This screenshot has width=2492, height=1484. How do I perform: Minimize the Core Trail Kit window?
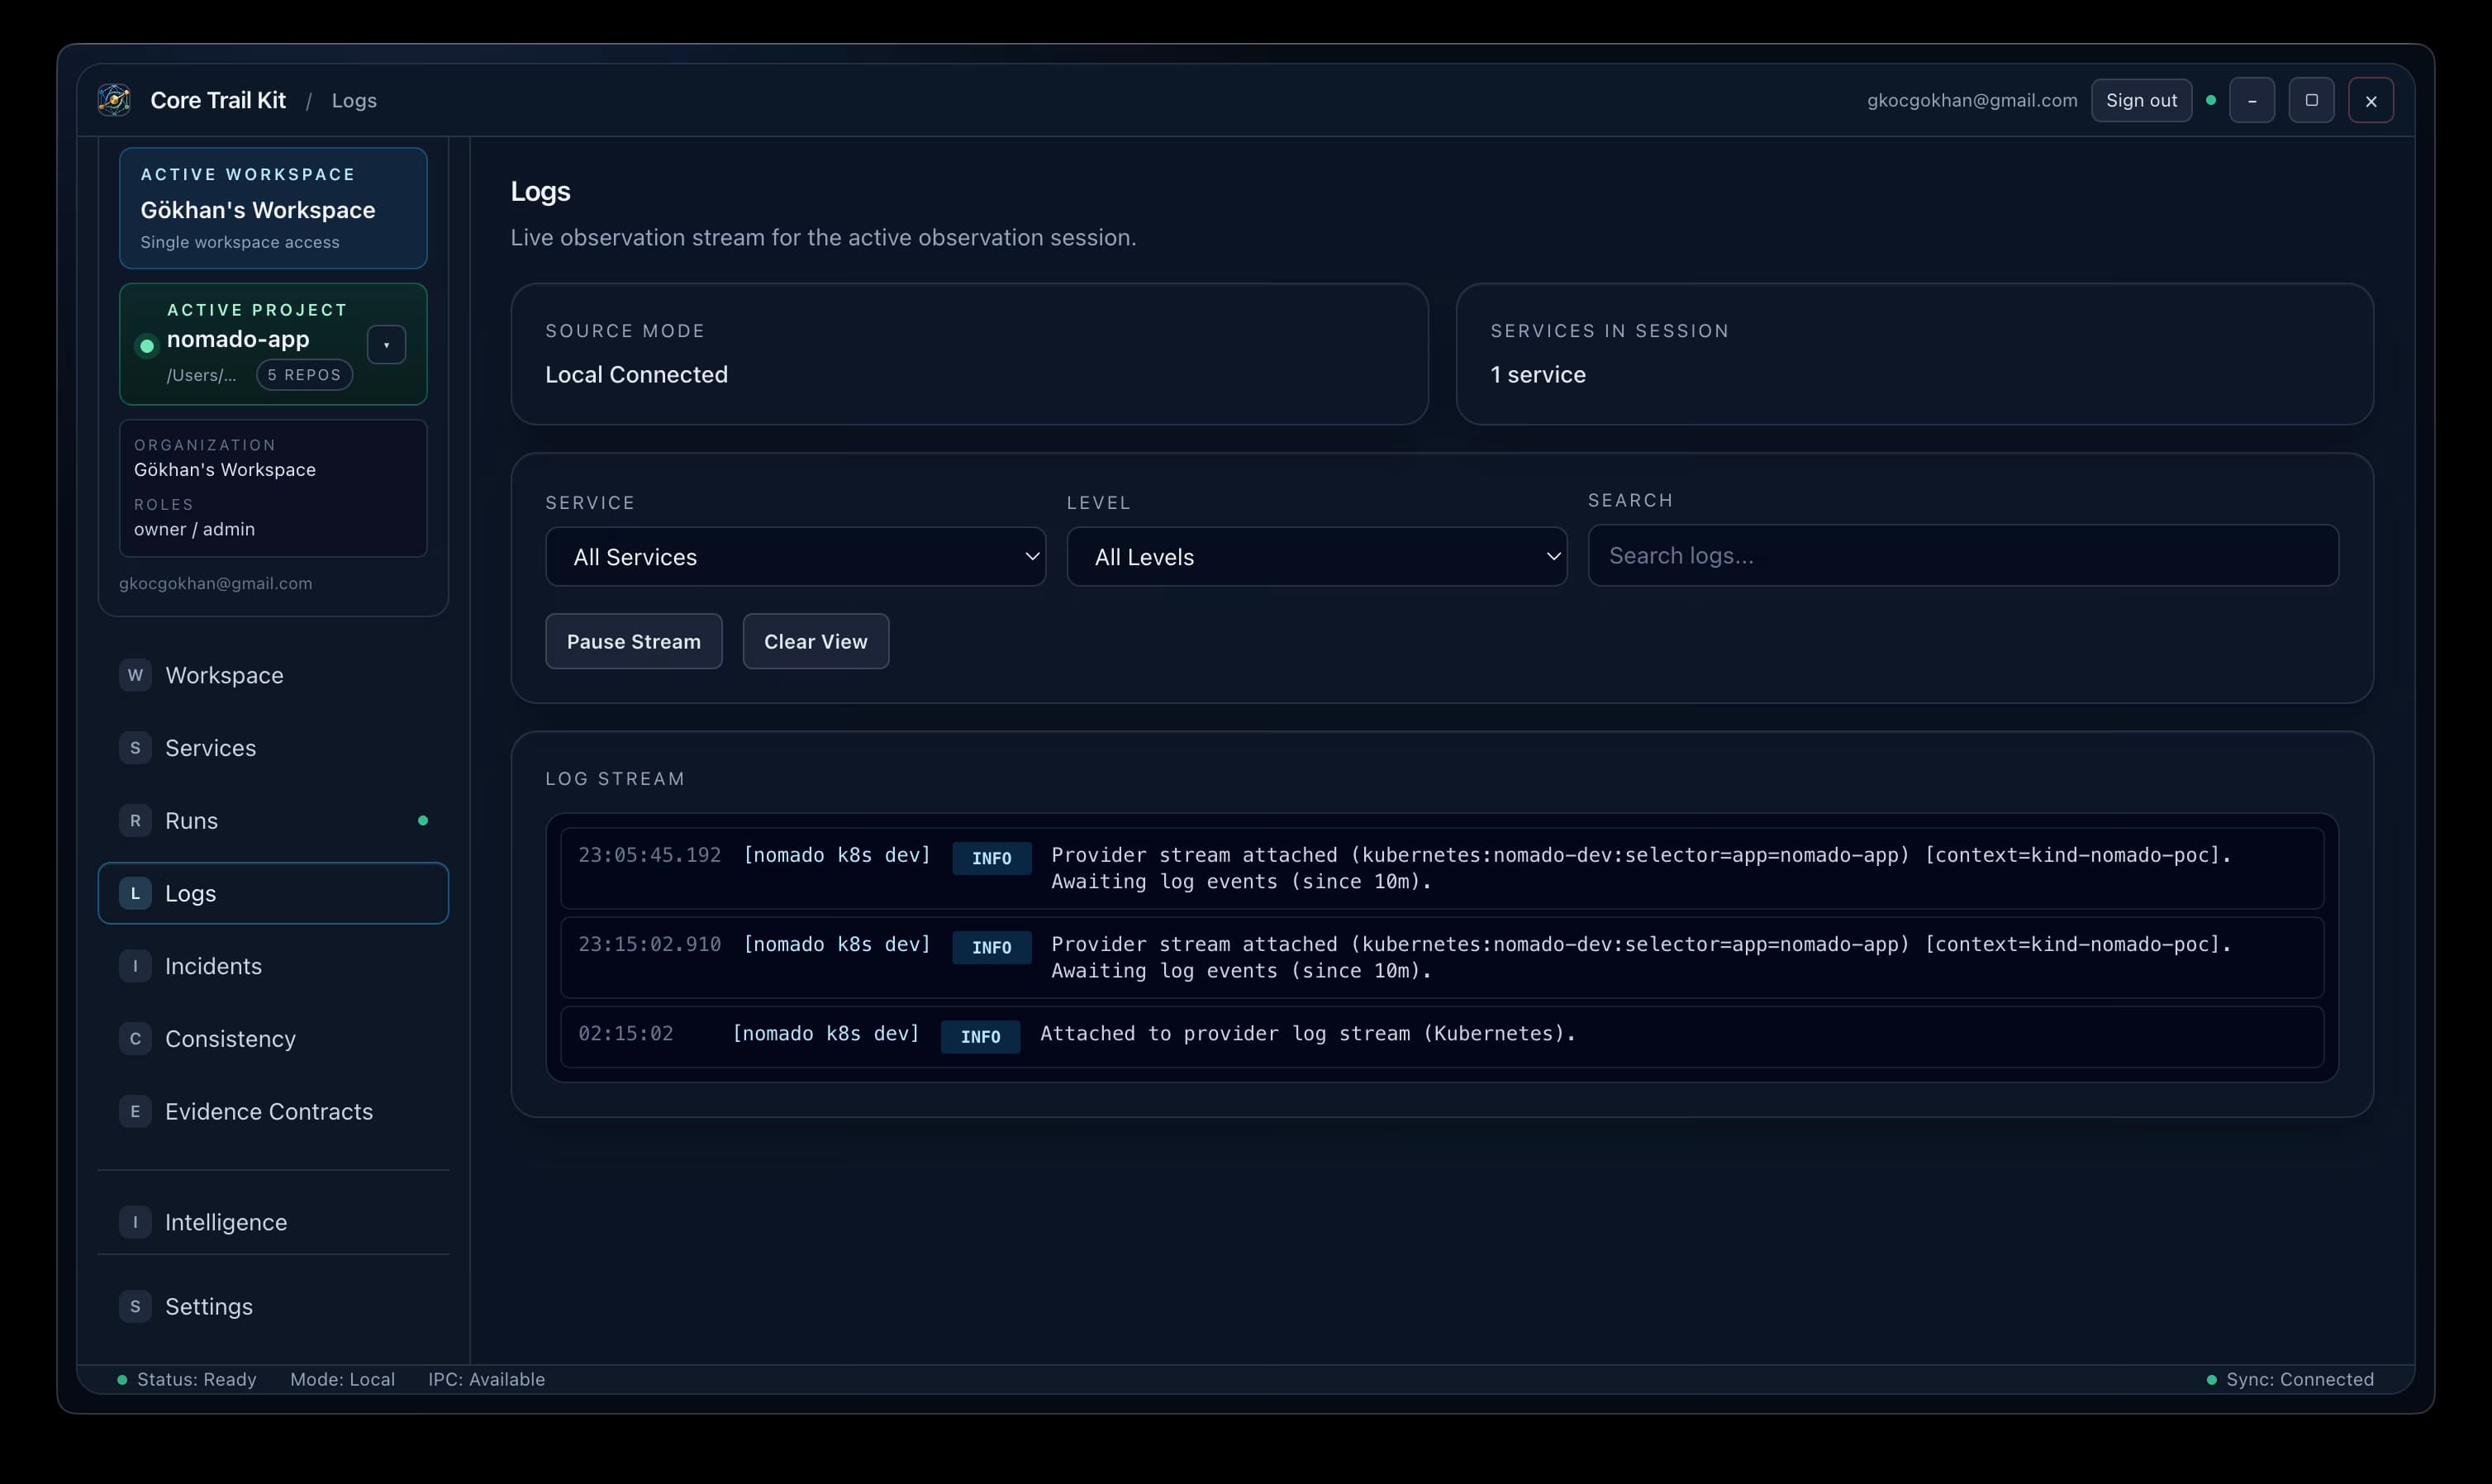tap(2252, 100)
